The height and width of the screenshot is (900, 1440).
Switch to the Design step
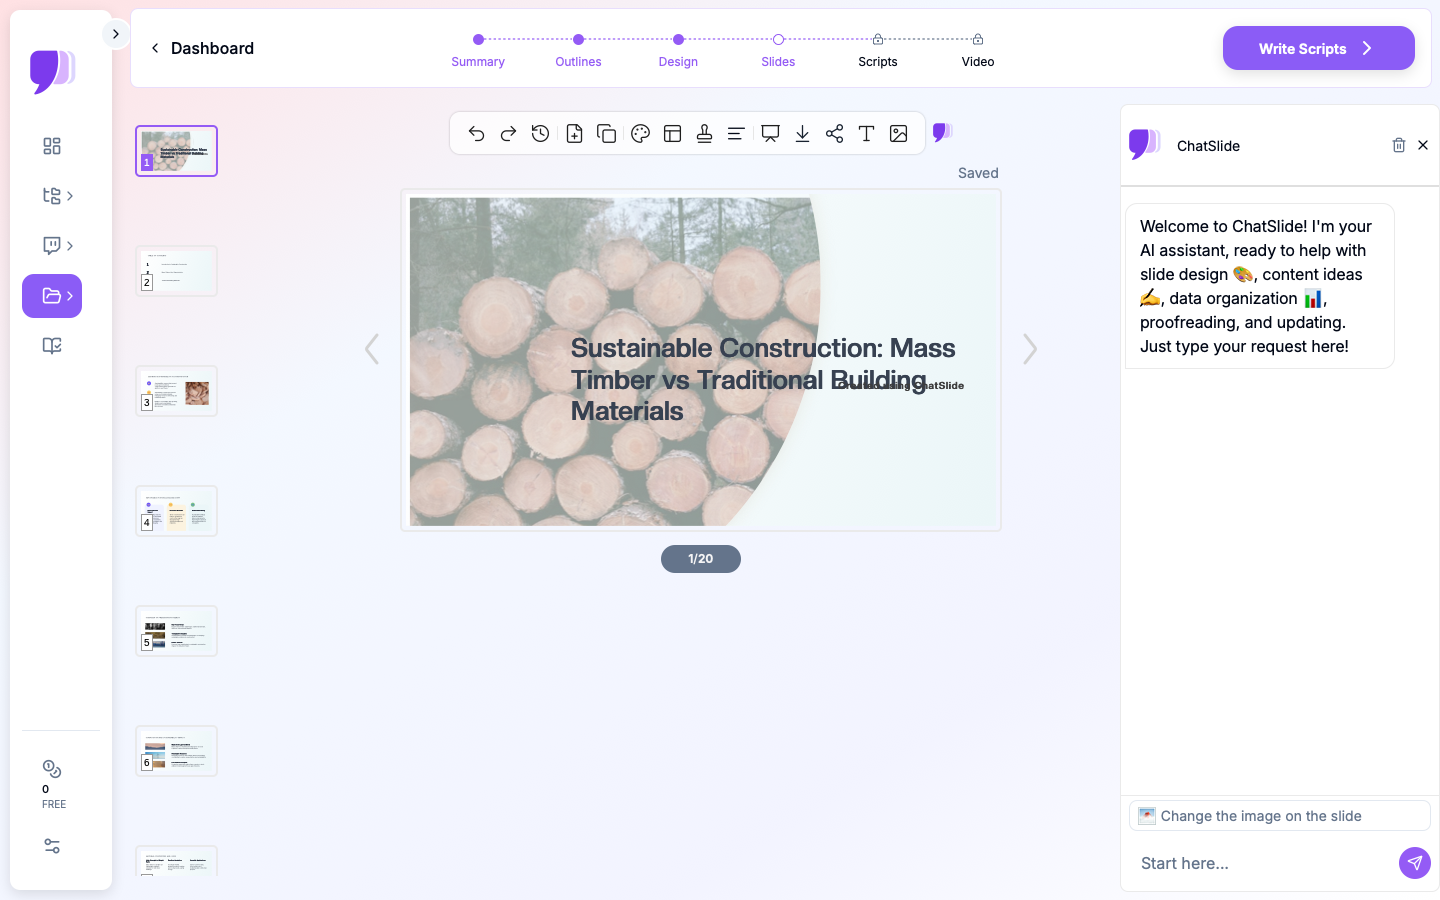pos(678,50)
